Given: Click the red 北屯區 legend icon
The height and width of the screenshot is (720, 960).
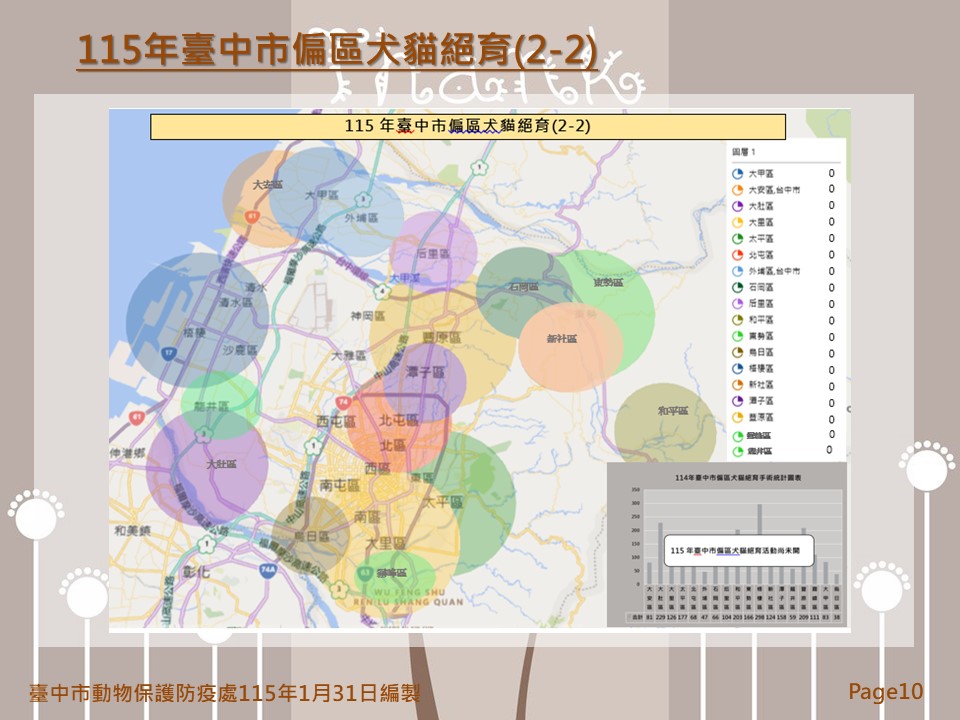Looking at the screenshot, I should pos(737,255).
